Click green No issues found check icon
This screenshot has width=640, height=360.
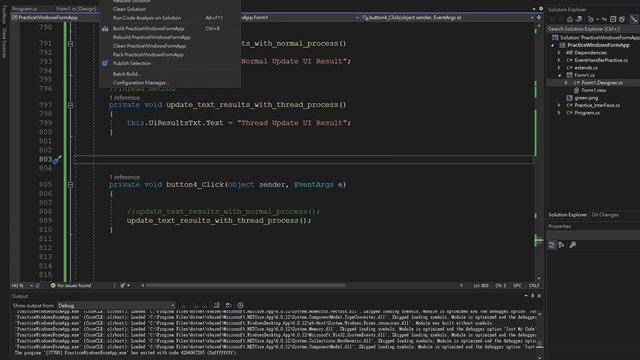pos(53,285)
